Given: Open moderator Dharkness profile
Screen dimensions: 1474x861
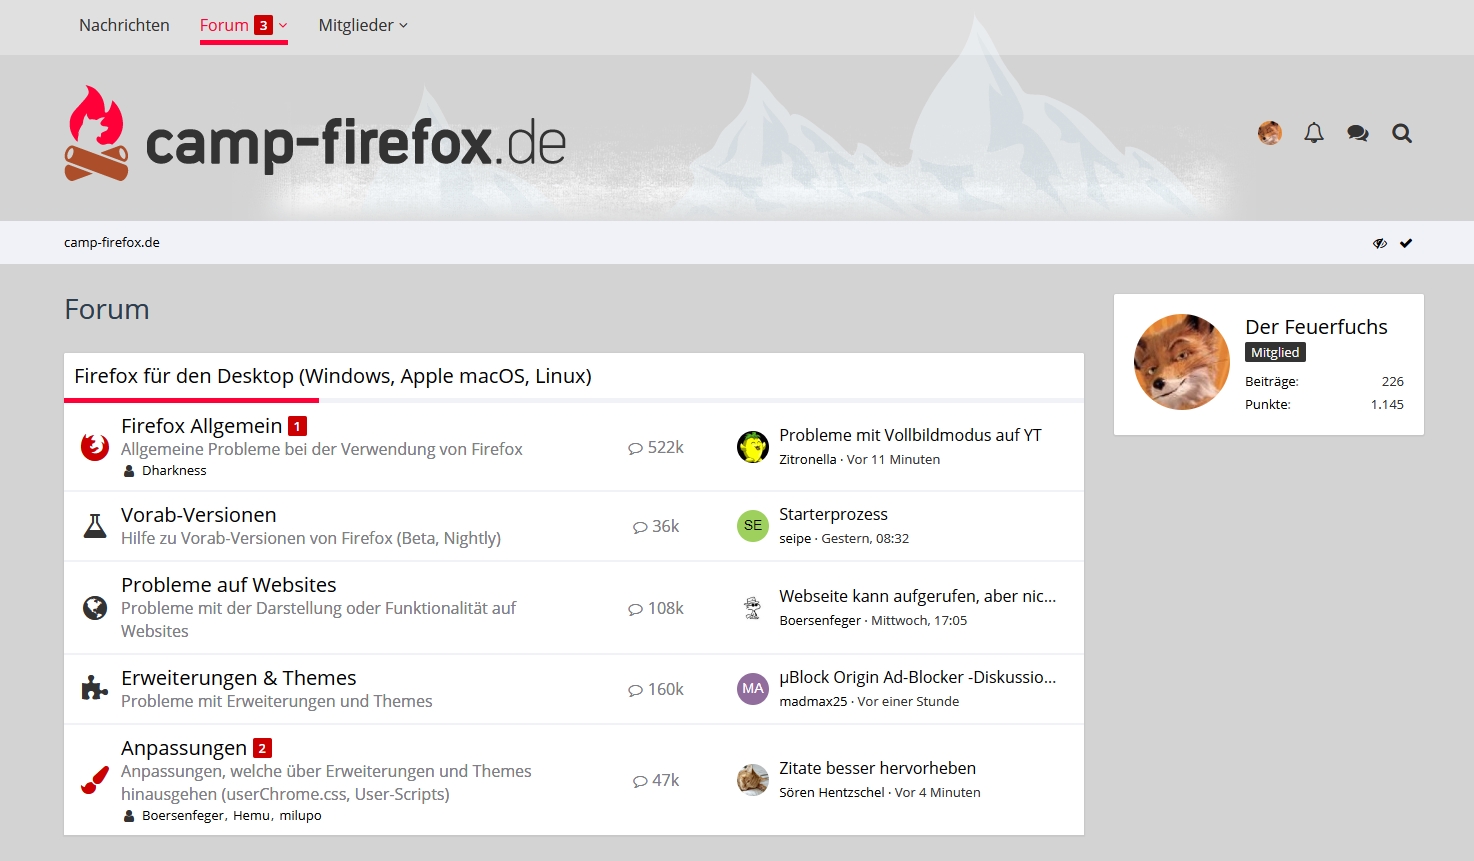Looking at the screenshot, I should pyautogui.click(x=174, y=471).
